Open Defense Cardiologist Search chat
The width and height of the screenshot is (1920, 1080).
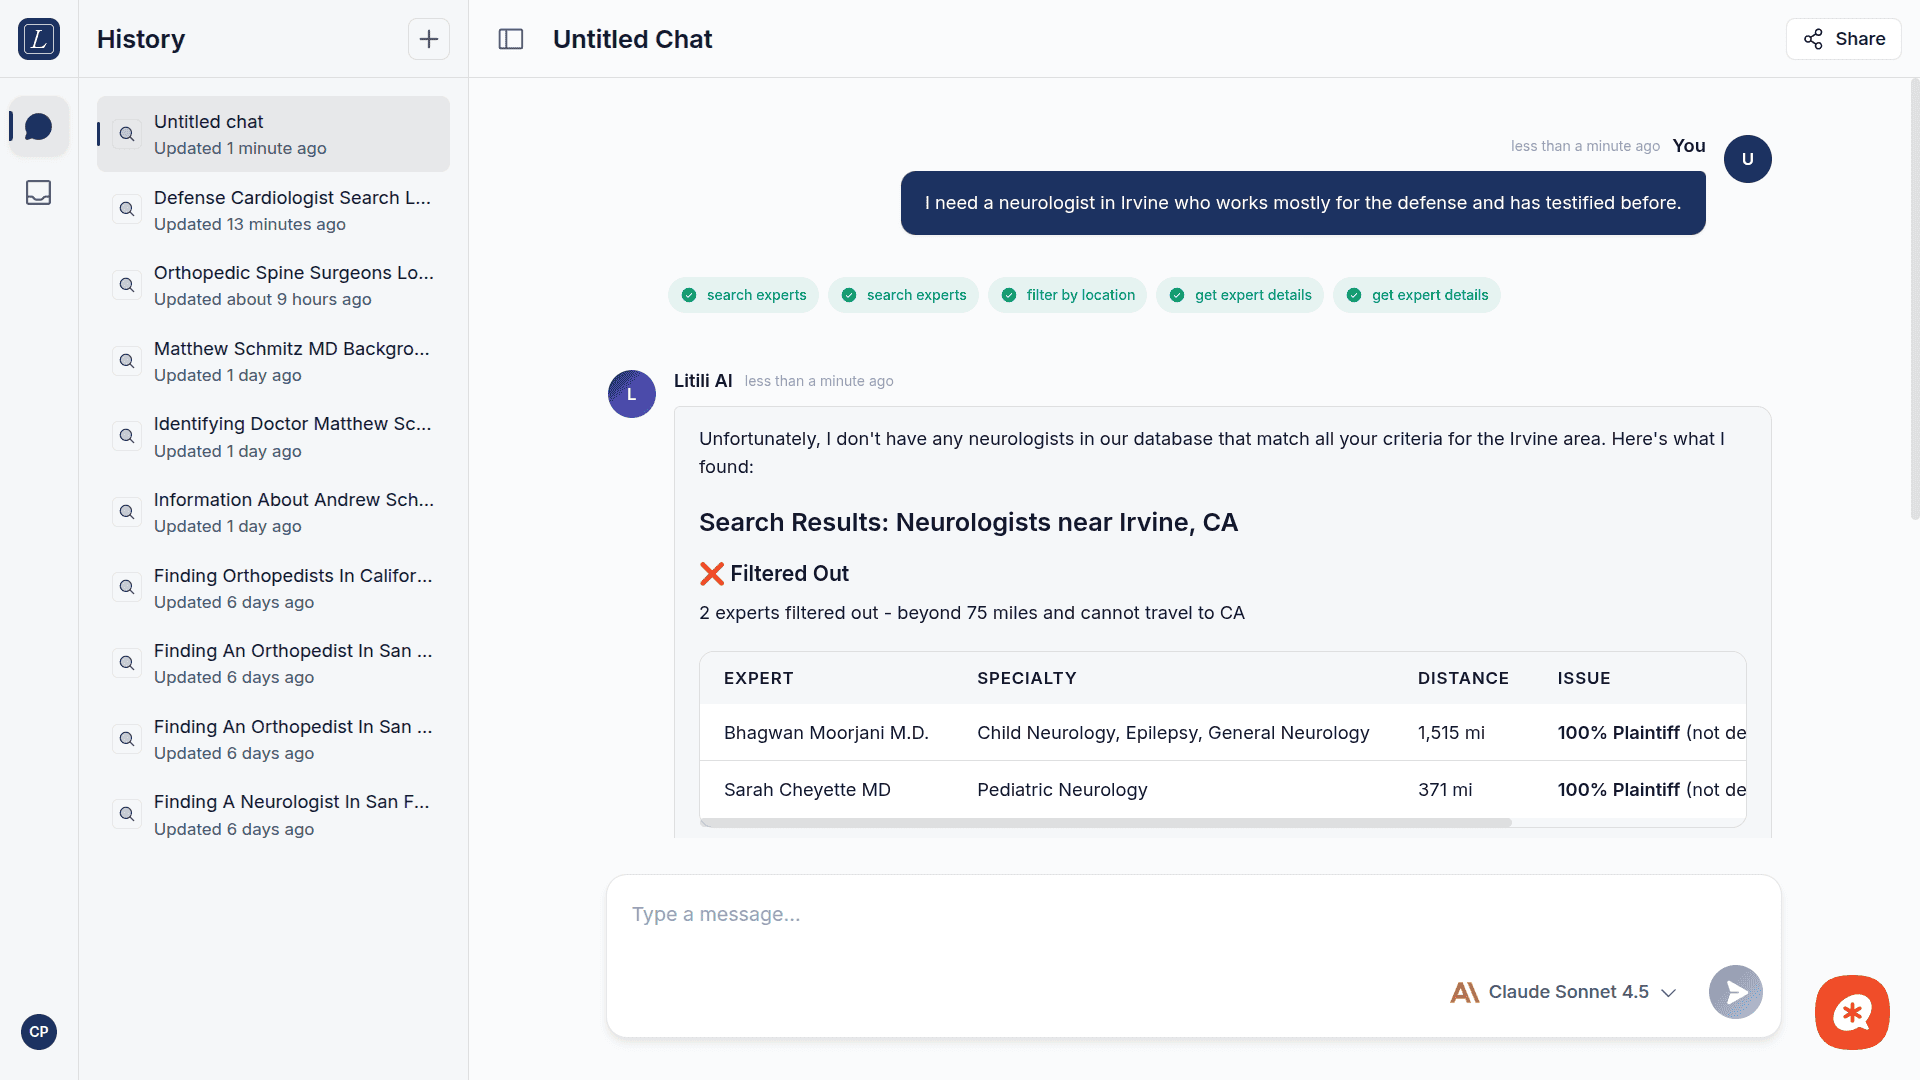pyautogui.click(x=290, y=210)
